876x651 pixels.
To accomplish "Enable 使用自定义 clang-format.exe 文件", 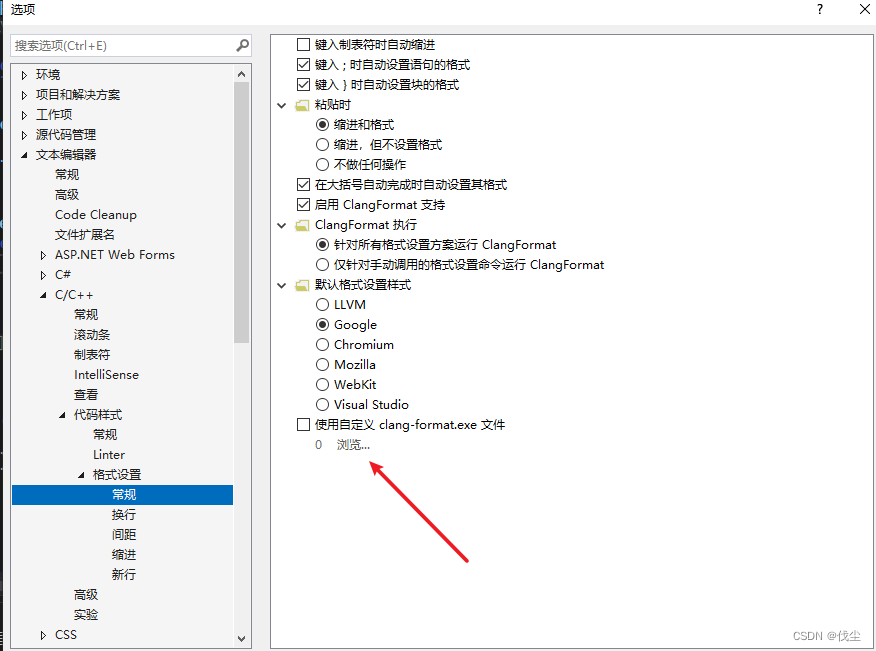I will [x=304, y=424].
